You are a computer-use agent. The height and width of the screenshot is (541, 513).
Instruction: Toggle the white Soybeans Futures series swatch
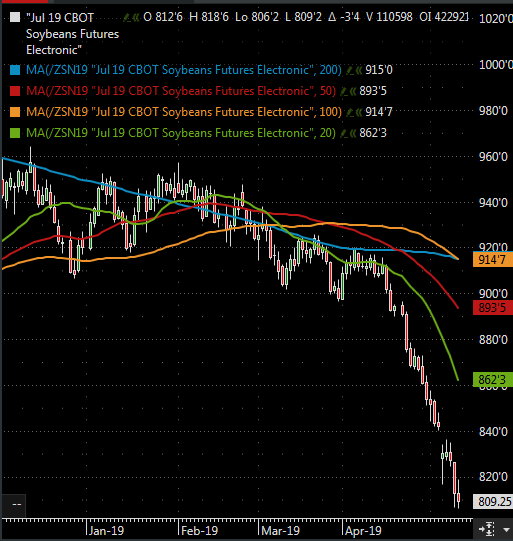tap(15, 17)
